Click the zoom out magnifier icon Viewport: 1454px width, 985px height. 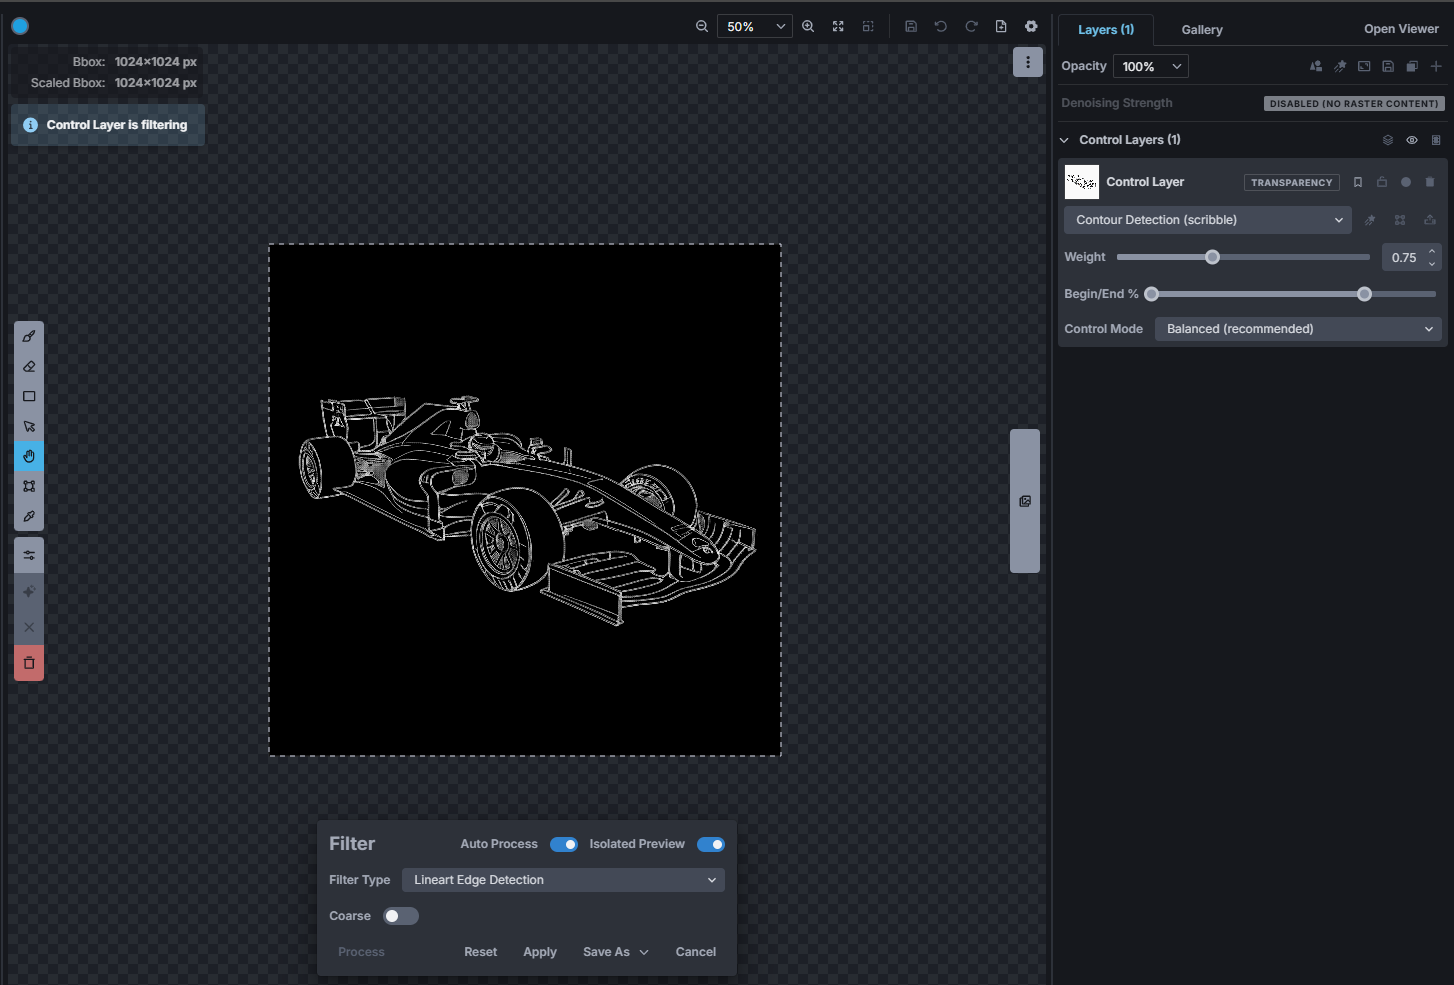[x=702, y=26]
